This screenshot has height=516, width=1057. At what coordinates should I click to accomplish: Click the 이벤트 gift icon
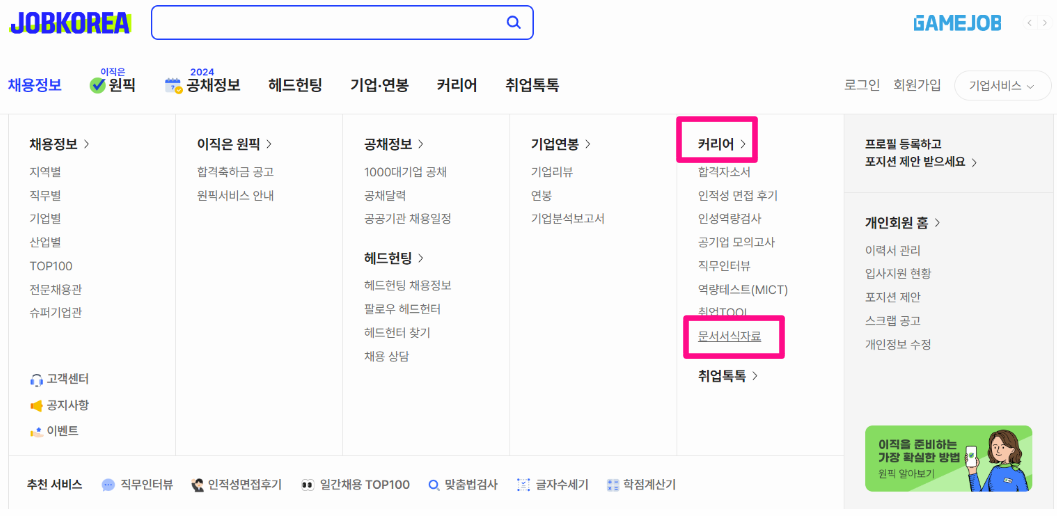36,432
